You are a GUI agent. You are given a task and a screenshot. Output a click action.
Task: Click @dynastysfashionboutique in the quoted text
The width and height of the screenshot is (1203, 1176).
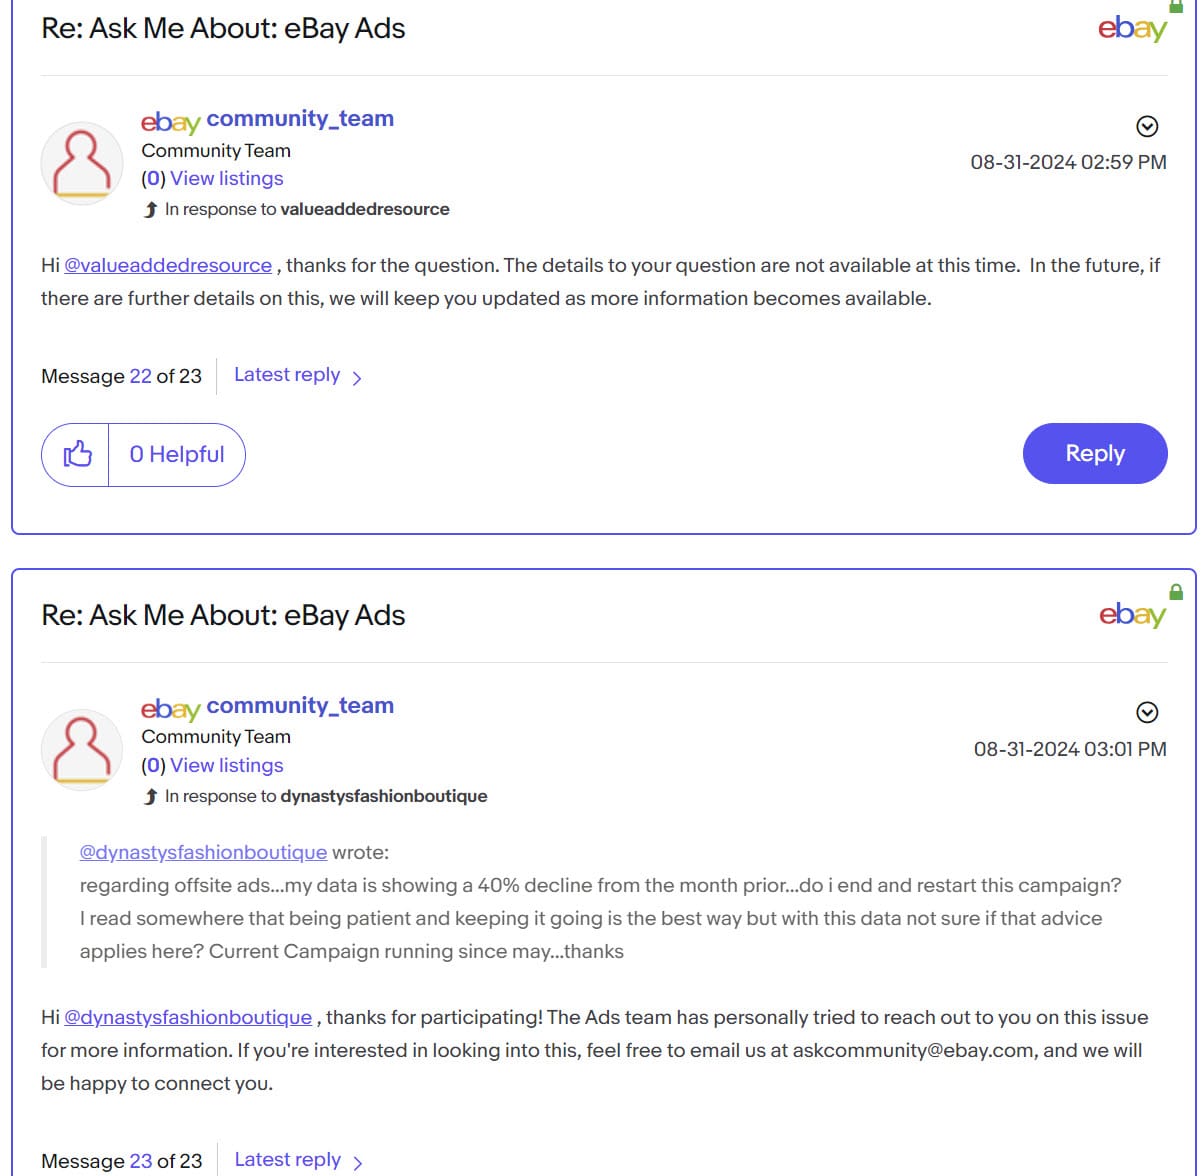203,853
